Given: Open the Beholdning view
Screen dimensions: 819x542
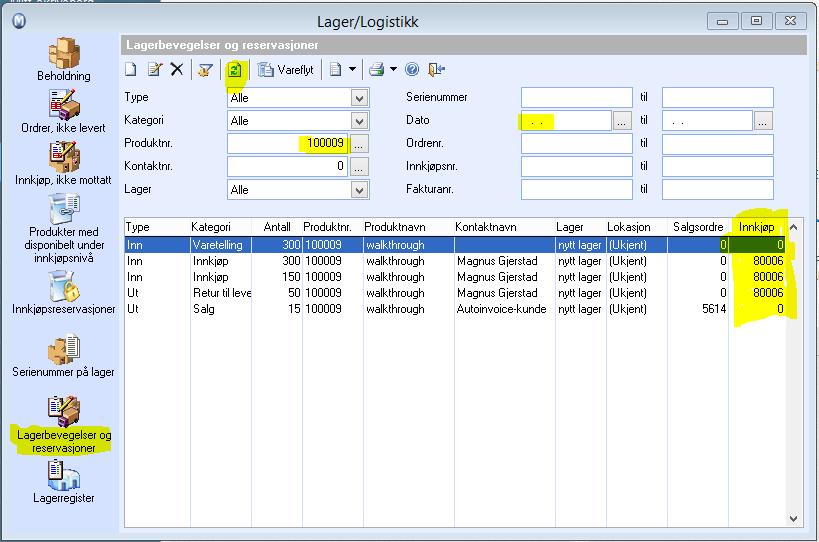Looking at the screenshot, I should (x=64, y=60).
